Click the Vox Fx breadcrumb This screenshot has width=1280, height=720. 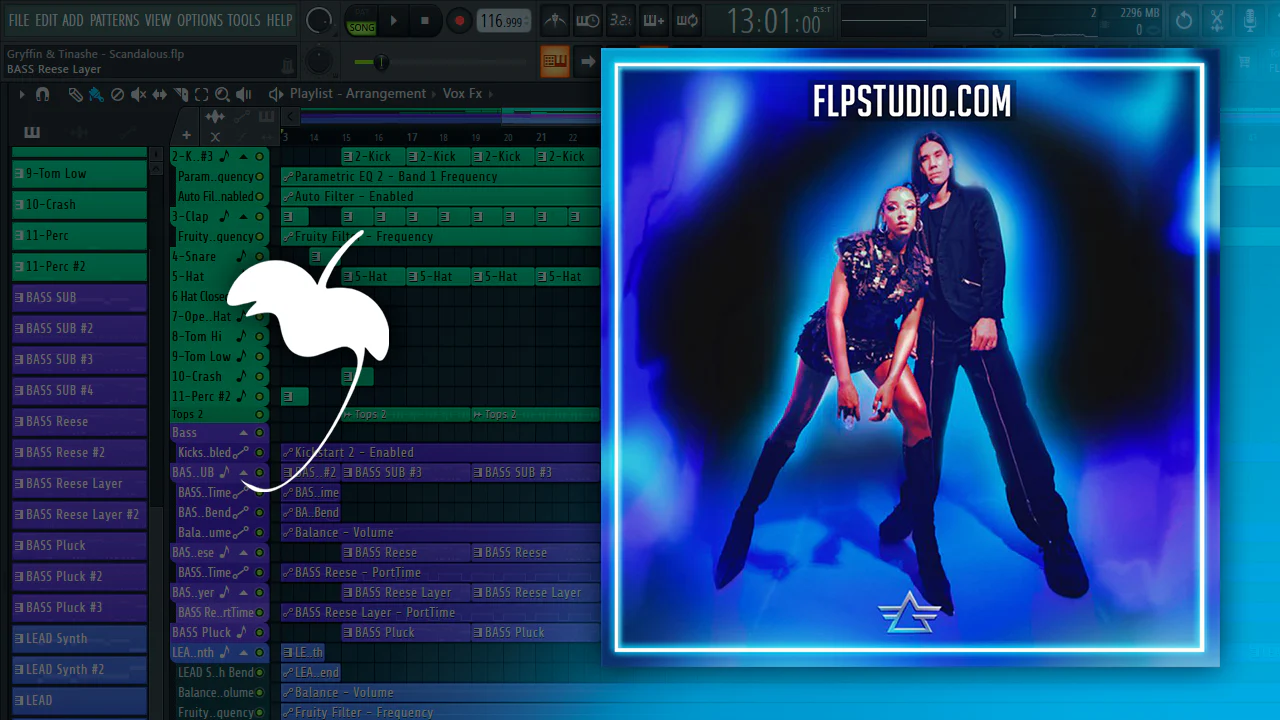[462, 94]
